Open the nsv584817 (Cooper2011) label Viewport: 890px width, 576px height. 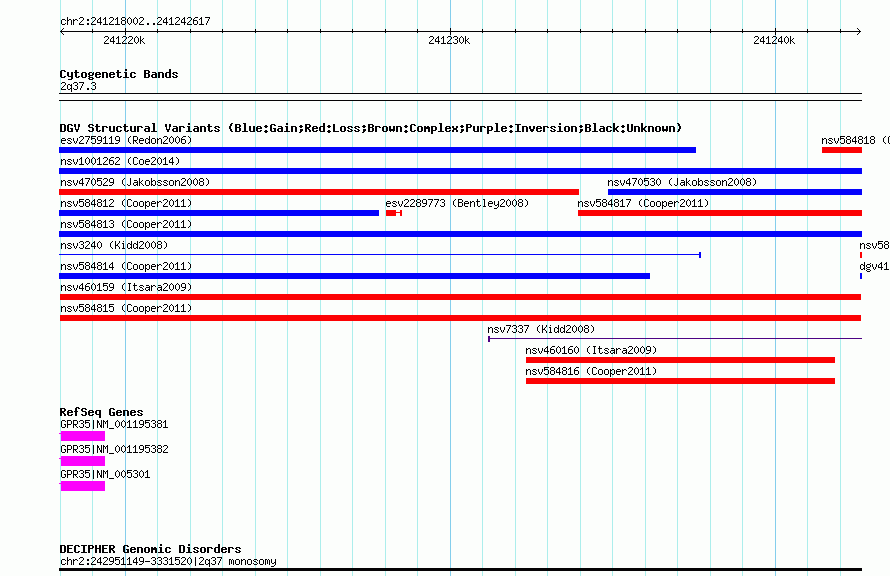(x=643, y=203)
